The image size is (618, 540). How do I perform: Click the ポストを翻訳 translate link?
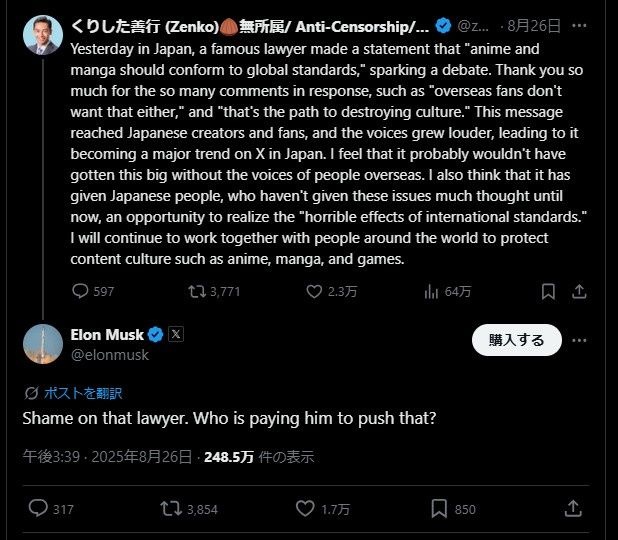[x=77, y=393]
